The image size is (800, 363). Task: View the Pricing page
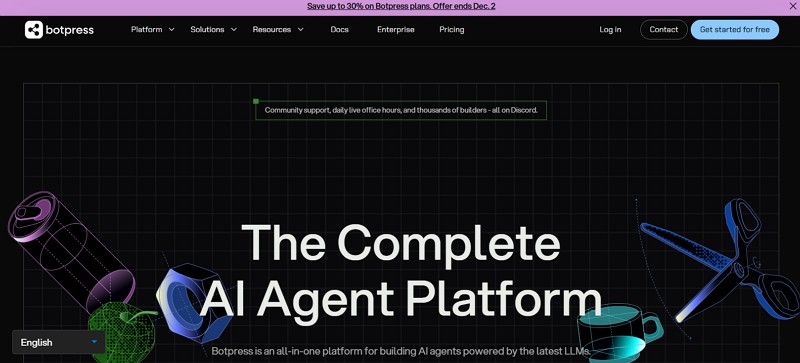[x=452, y=30]
